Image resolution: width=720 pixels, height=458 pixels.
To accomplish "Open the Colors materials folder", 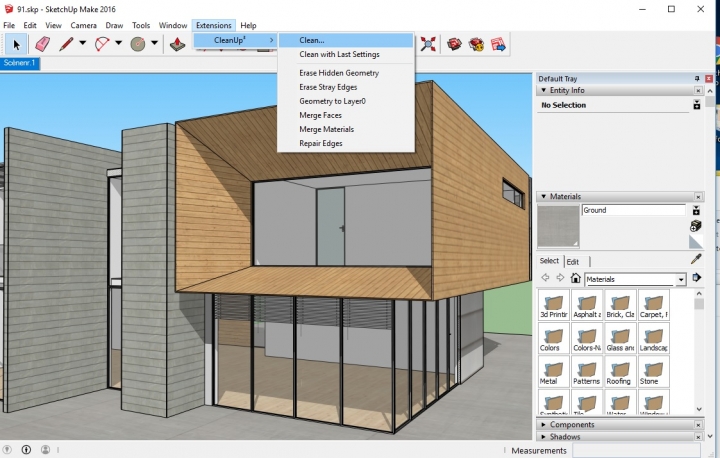I will 554,339.
